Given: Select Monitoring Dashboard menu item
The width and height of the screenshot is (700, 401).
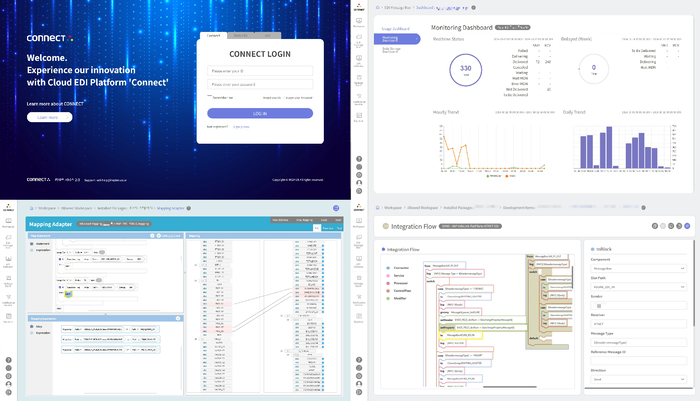Looking at the screenshot, I should [397, 39].
